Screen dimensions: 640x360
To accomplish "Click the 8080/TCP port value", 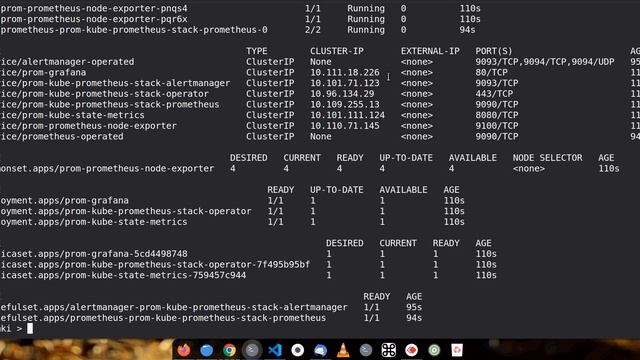I will point(497,115).
